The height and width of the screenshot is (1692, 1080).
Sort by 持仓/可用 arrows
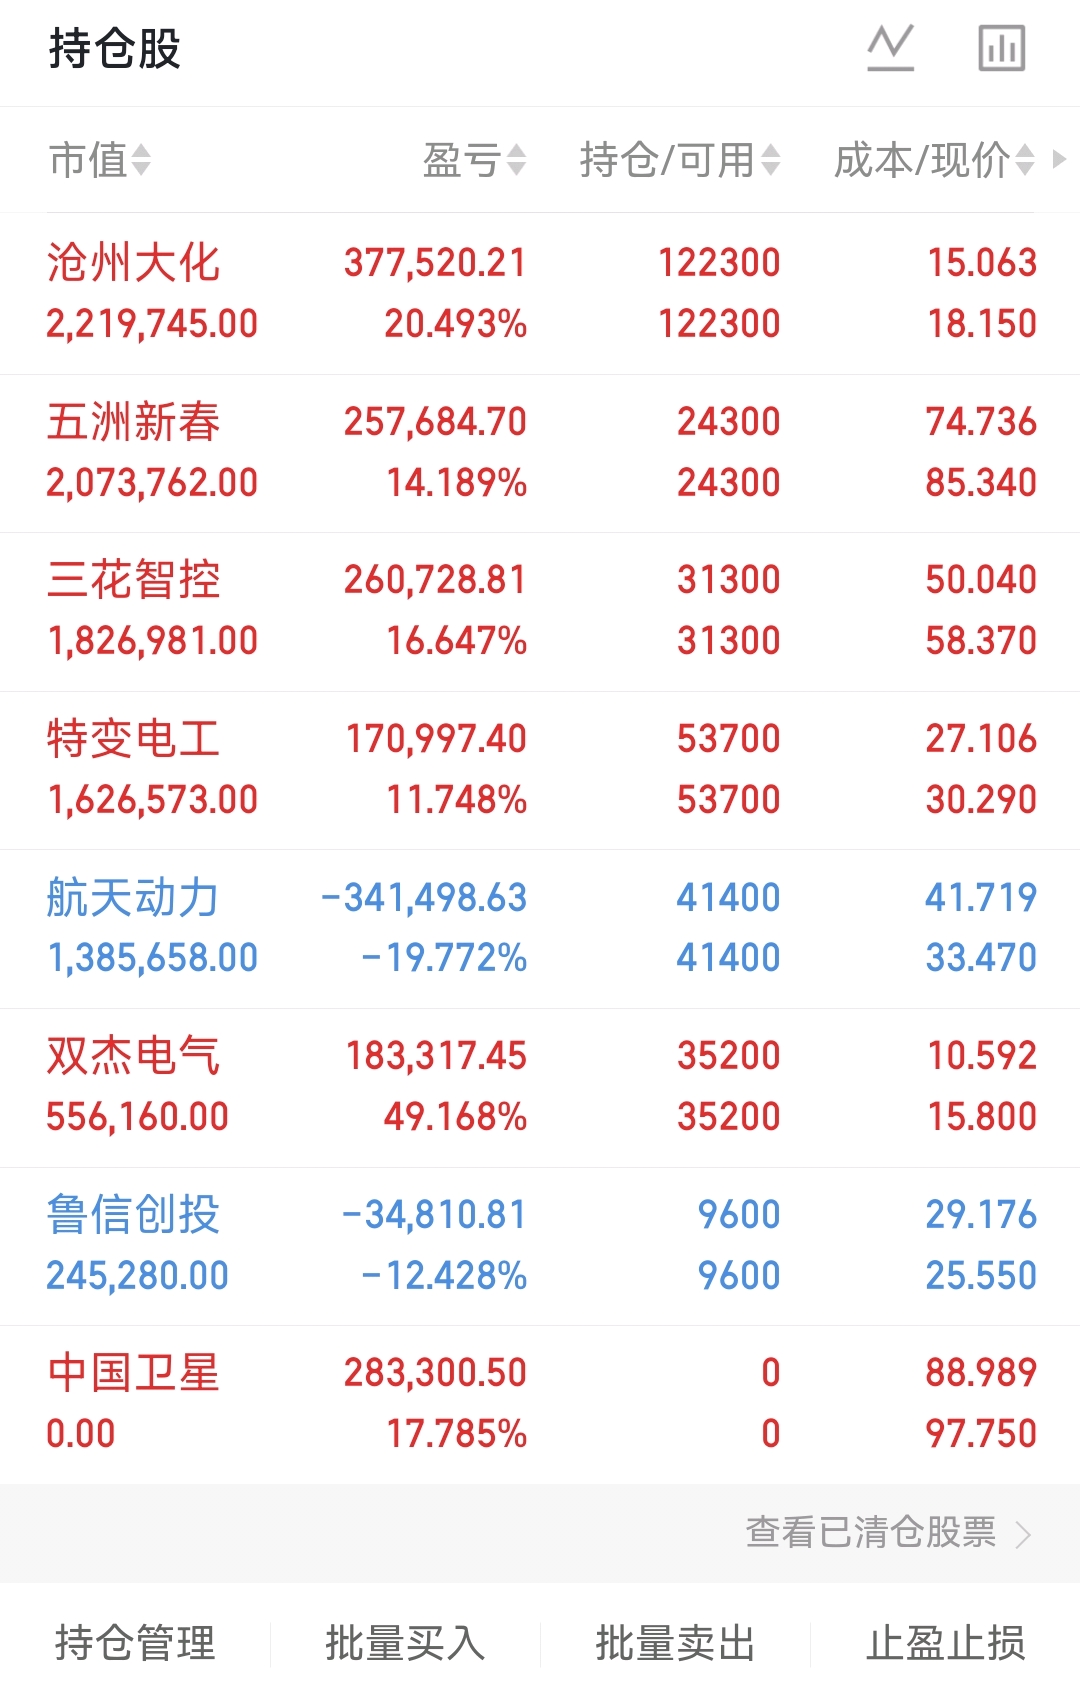pos(770,160)
